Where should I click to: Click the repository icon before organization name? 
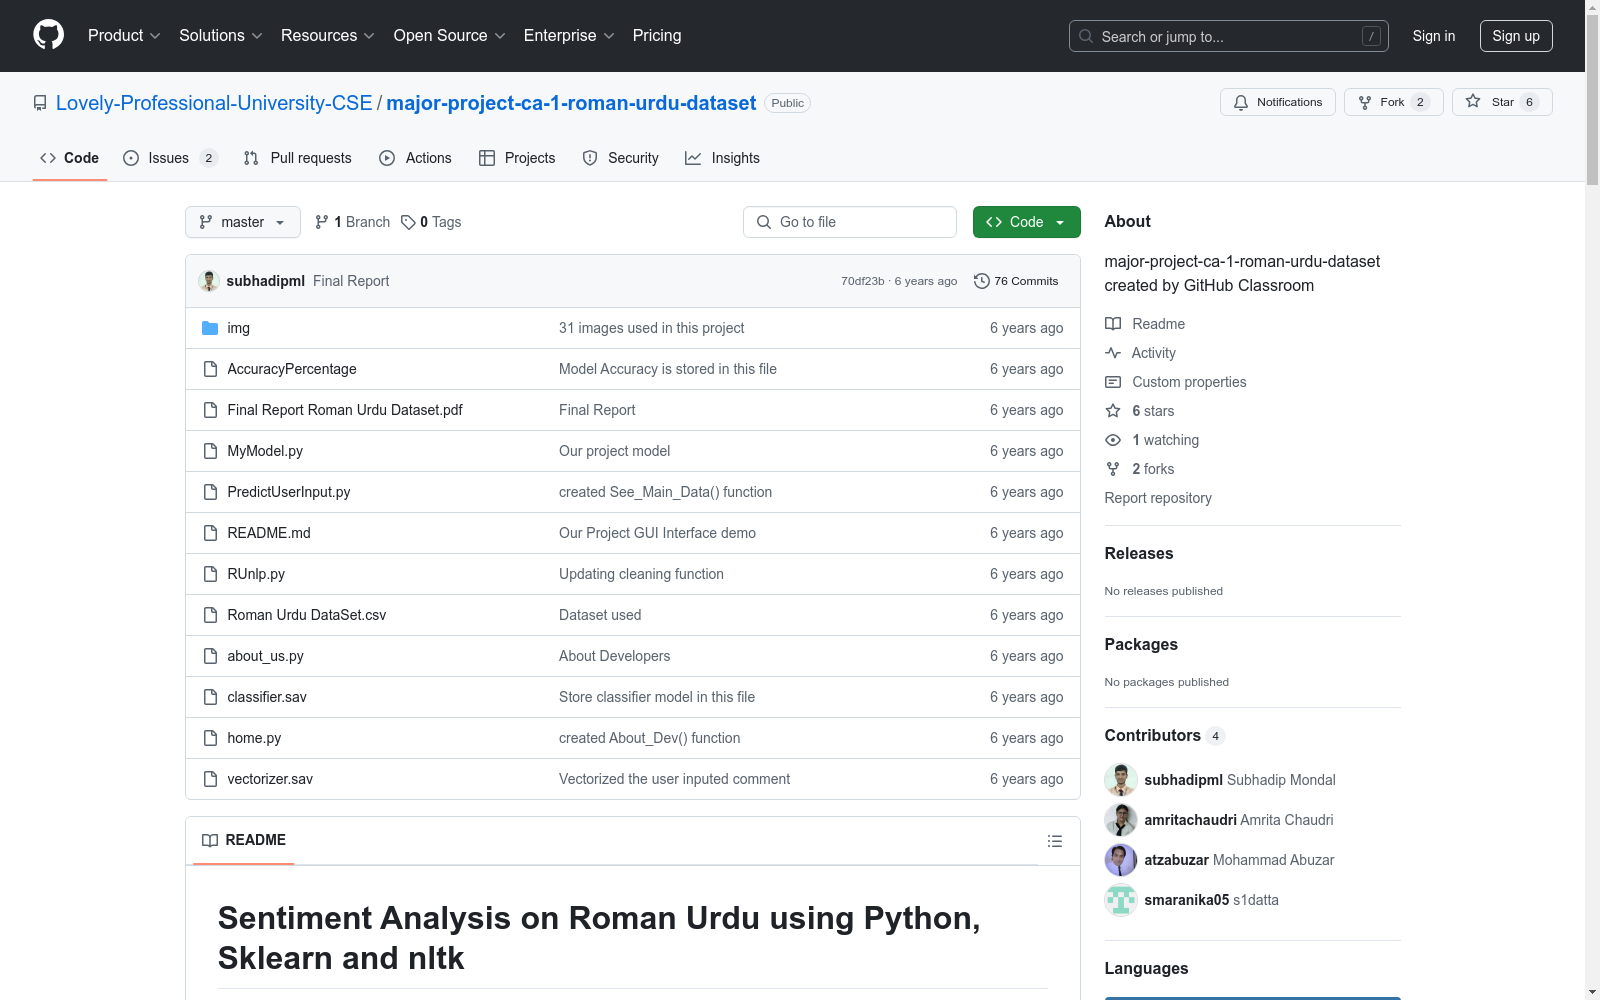point(40,103)
